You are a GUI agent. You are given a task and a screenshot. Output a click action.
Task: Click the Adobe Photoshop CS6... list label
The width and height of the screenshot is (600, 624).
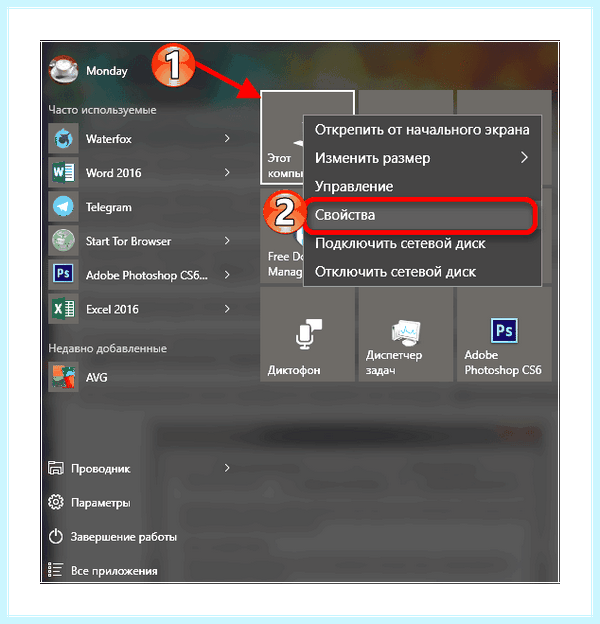[x=147, y=275]
